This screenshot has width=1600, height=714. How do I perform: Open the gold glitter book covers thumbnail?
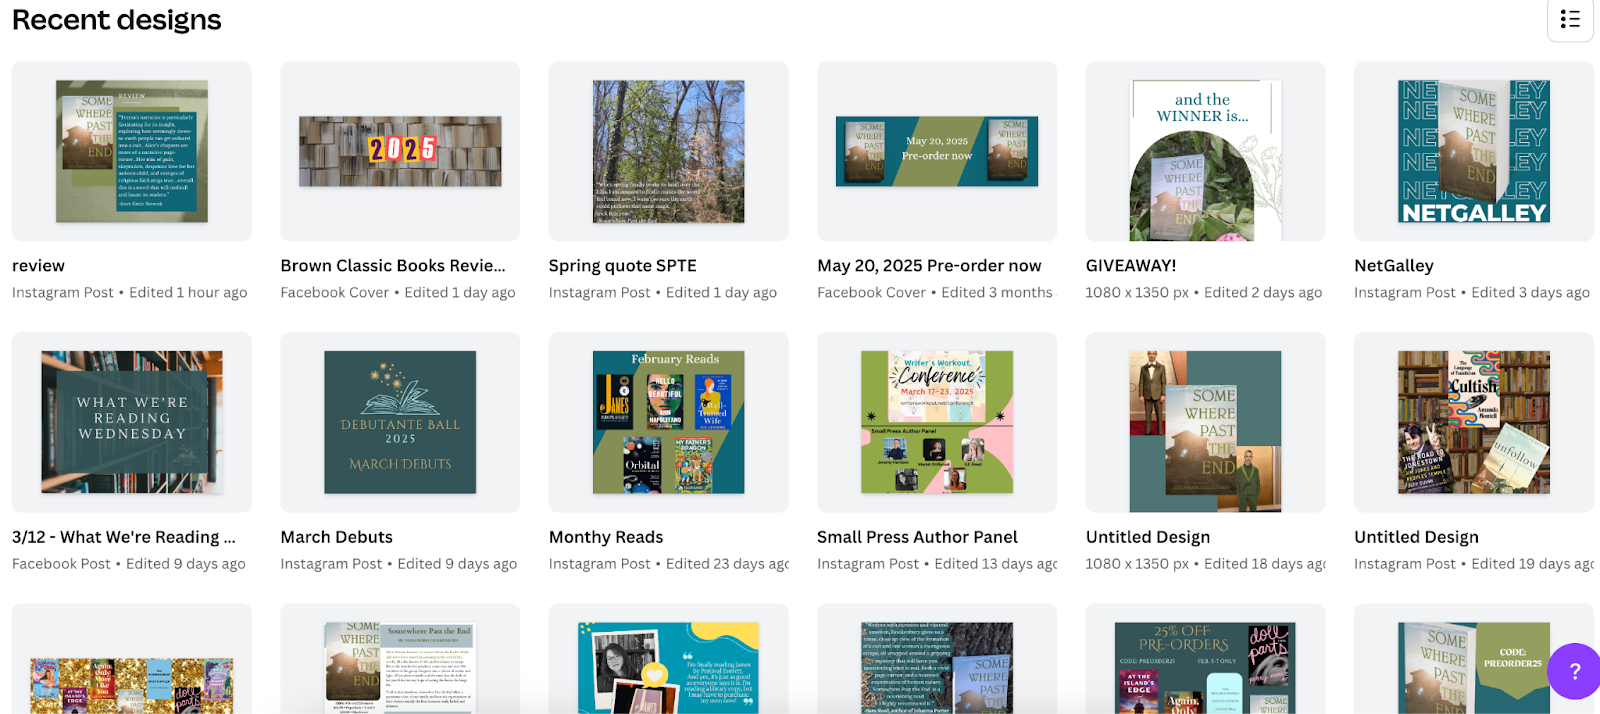point(132,659)
